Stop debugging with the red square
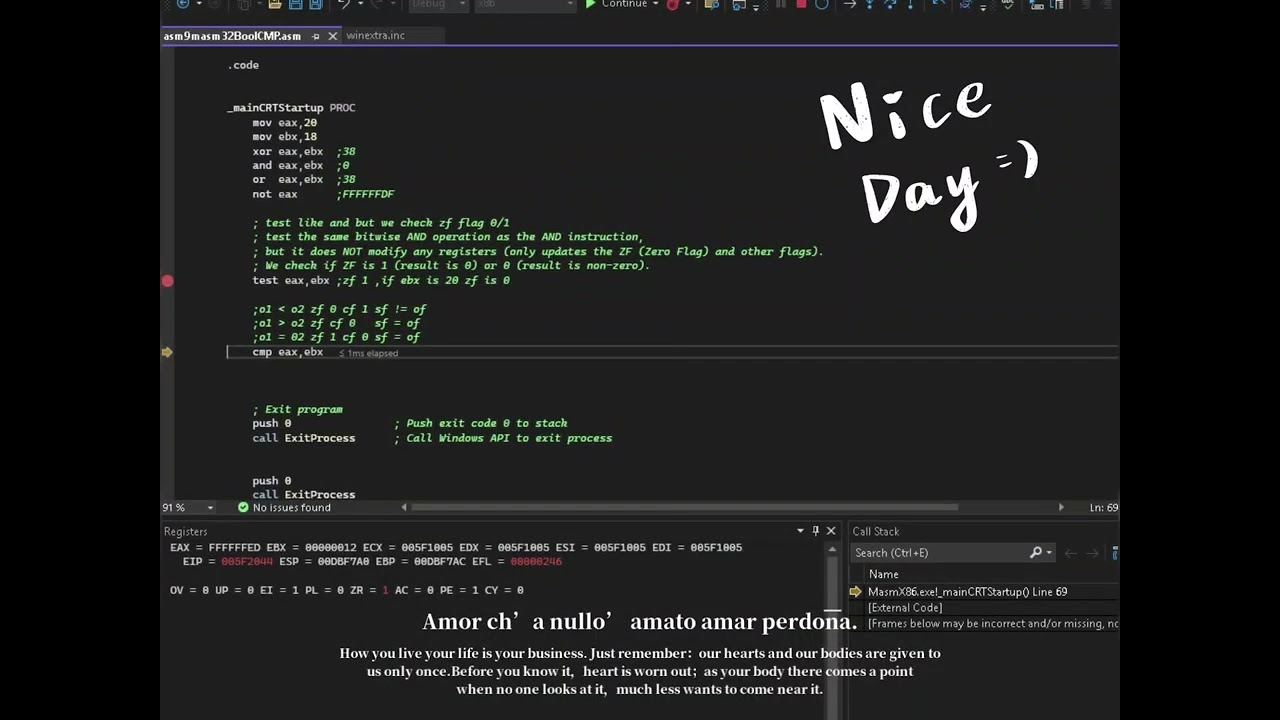This screenshot has height=720, width=1280. point(801,4)
